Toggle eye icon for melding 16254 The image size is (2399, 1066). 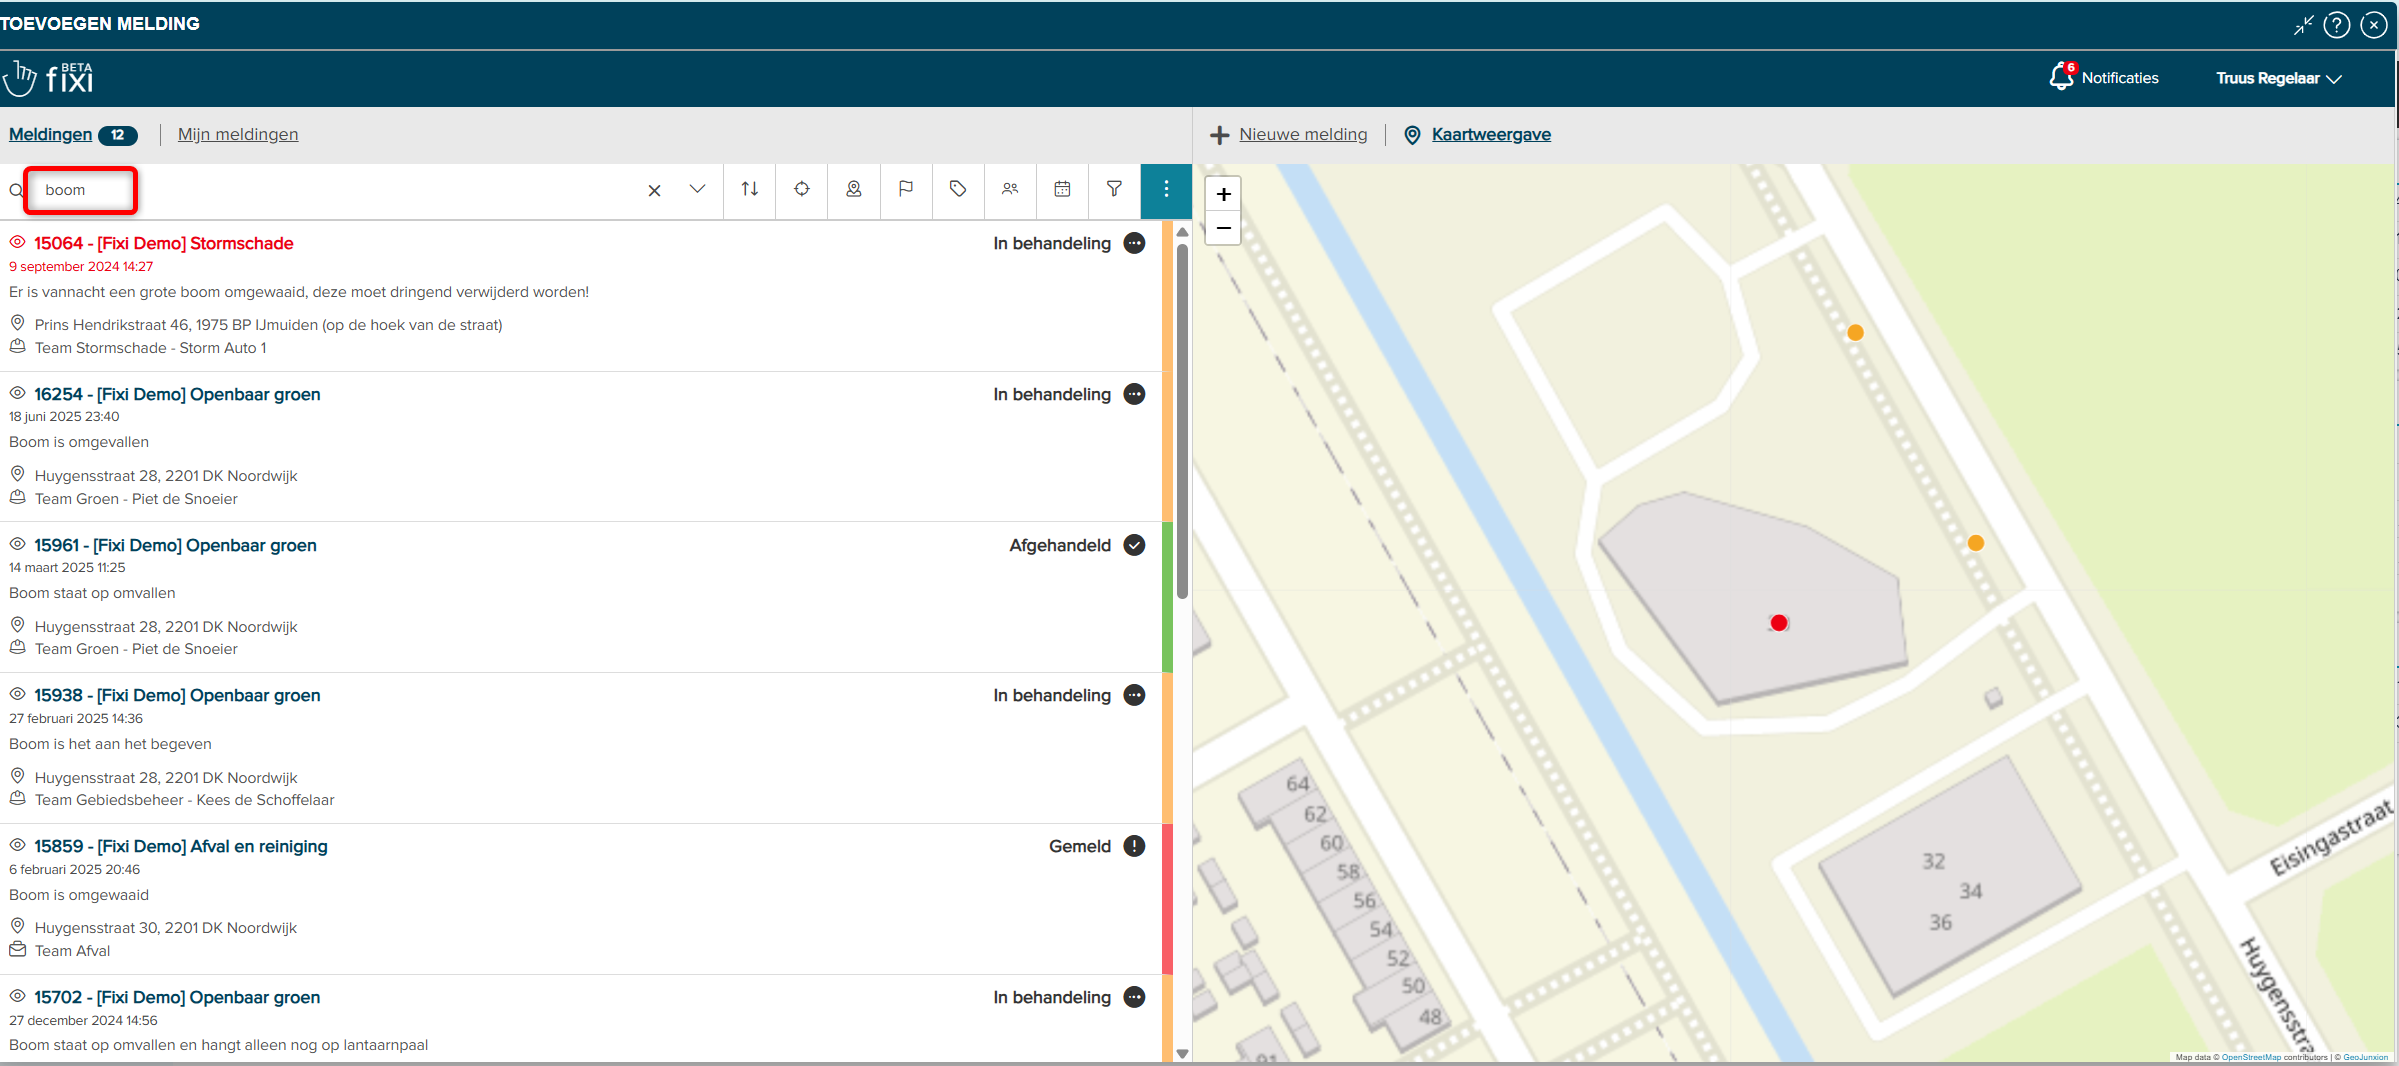17,393
